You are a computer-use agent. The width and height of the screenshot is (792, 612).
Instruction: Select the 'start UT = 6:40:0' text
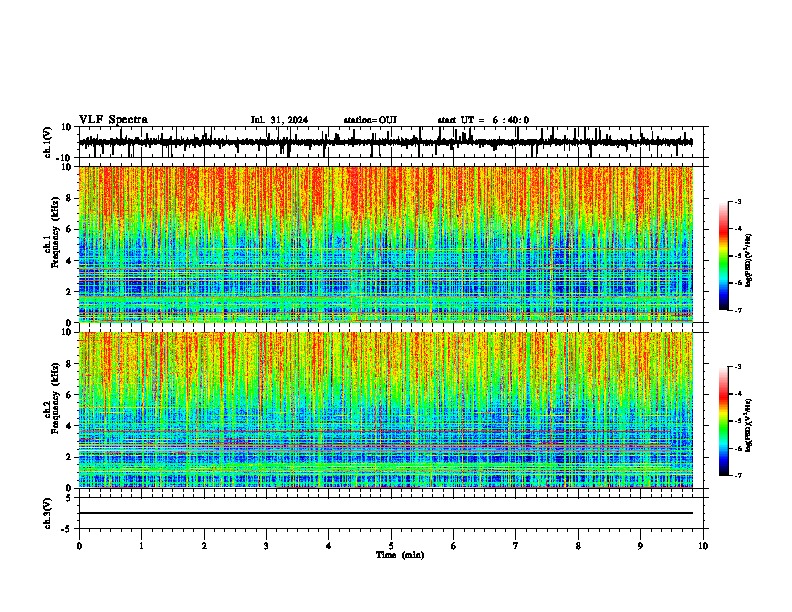click(x=483, y=120)
